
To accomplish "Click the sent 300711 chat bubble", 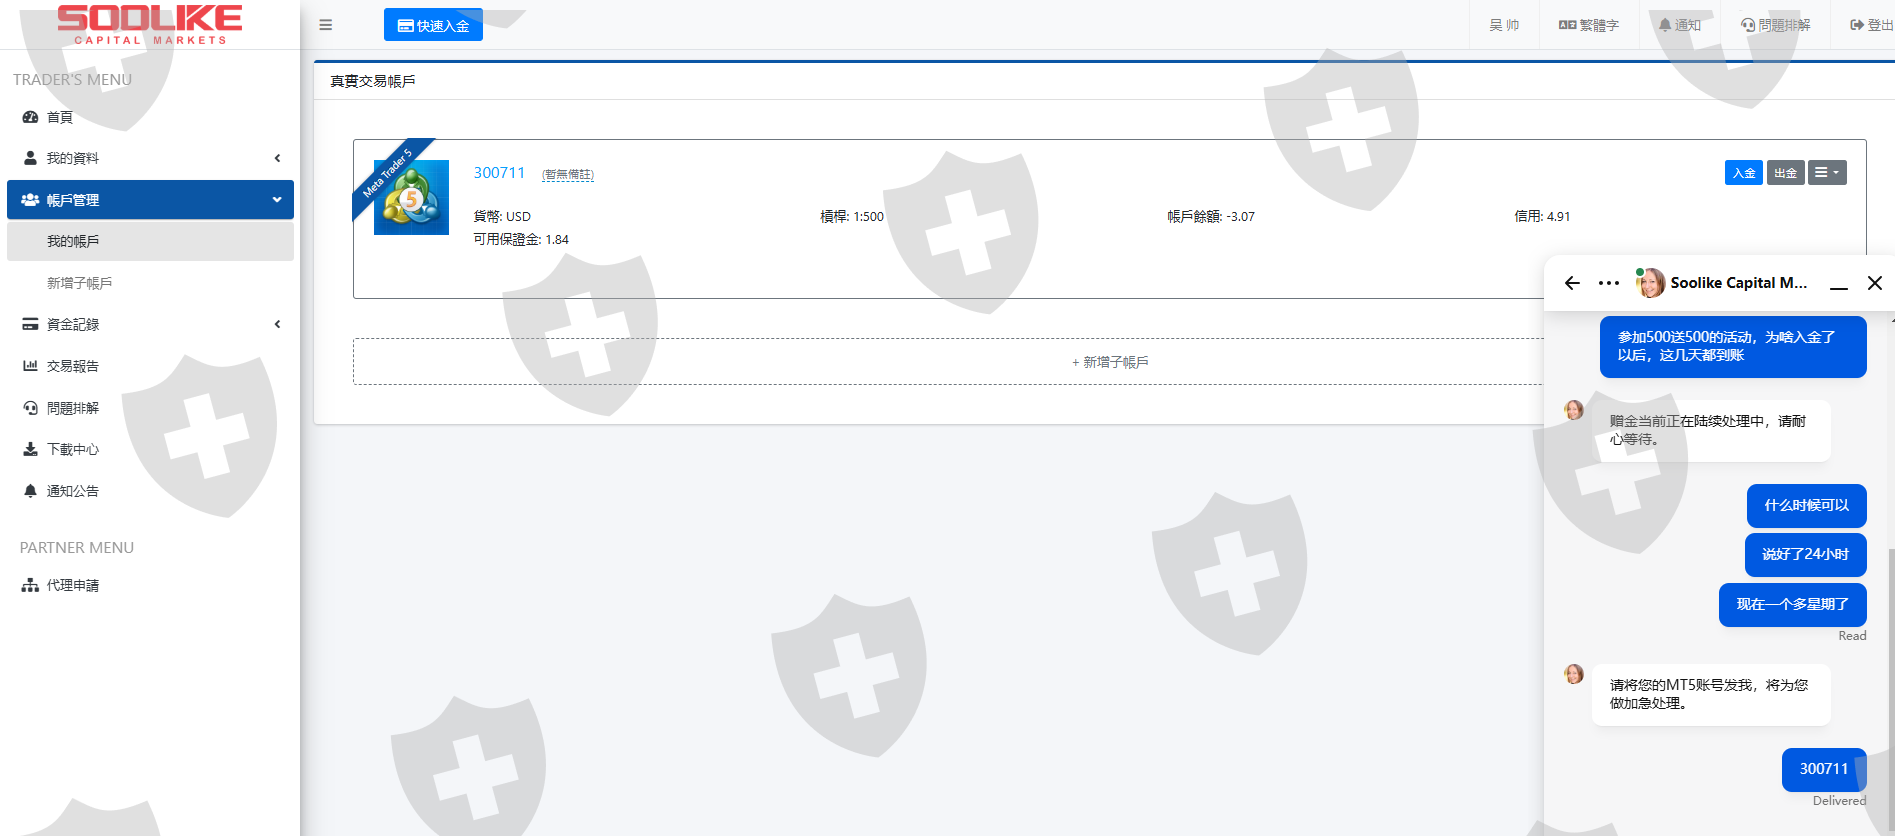I will 1824,770.
